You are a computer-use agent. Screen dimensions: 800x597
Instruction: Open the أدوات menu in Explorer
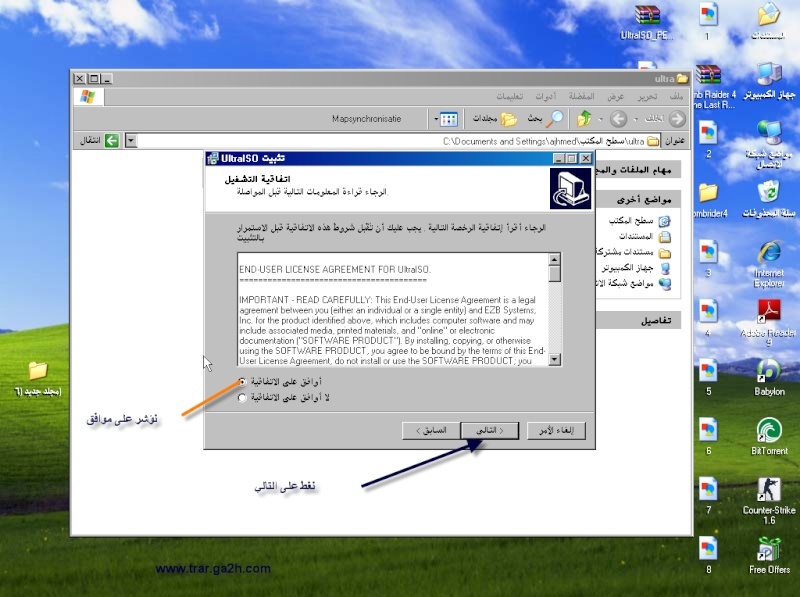[545, 96]
